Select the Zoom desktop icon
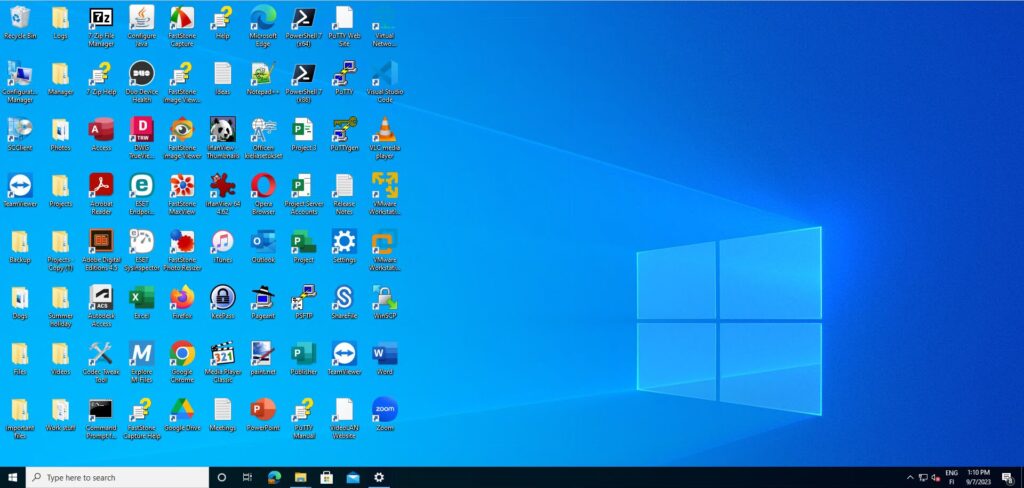The height and width of the screenshot is (488, 1024). 384,409
